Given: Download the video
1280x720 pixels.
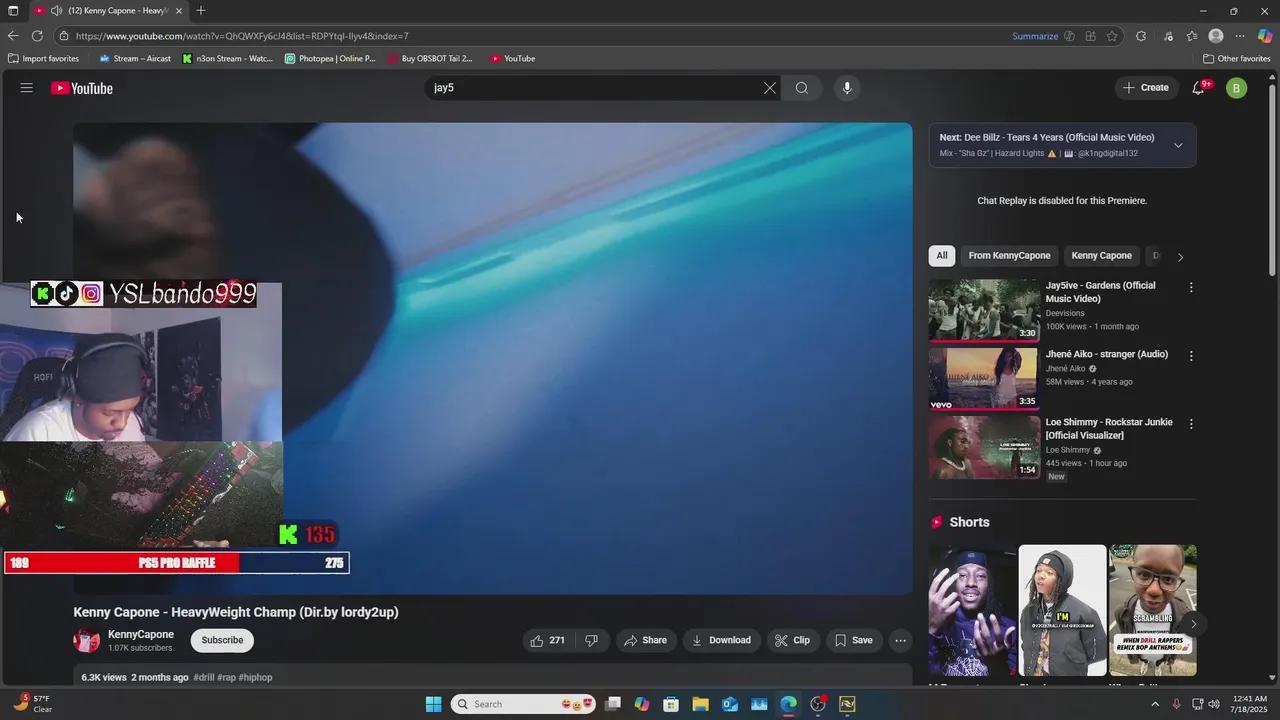Looking at the screenshot, I should (x=721, y=640).
